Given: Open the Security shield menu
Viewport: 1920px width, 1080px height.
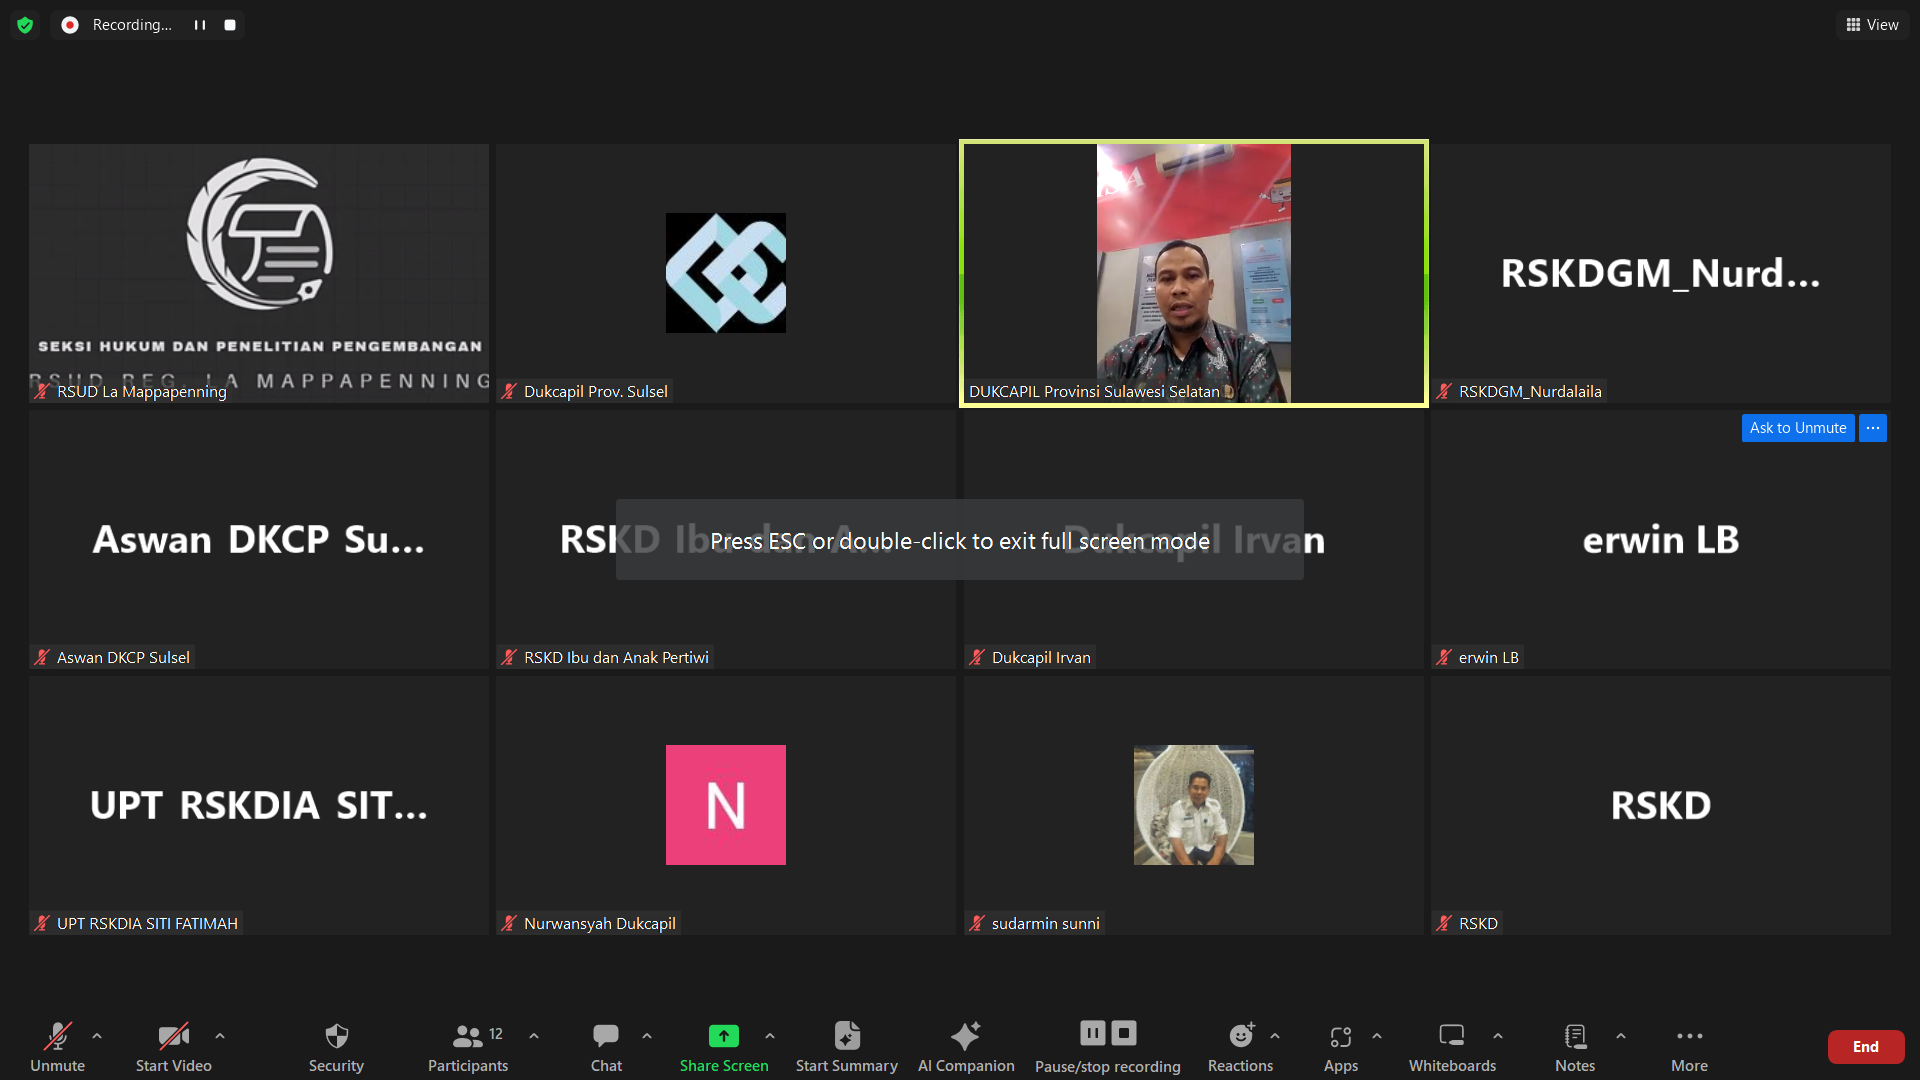Looking at the screenshot, I should click(336, 1046).
